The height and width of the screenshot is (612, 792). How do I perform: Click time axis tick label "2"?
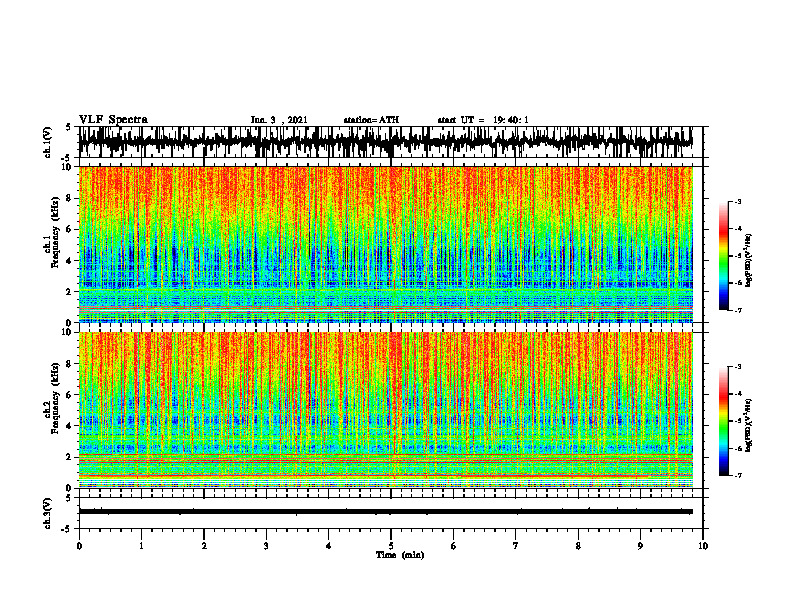pos(204,546)
